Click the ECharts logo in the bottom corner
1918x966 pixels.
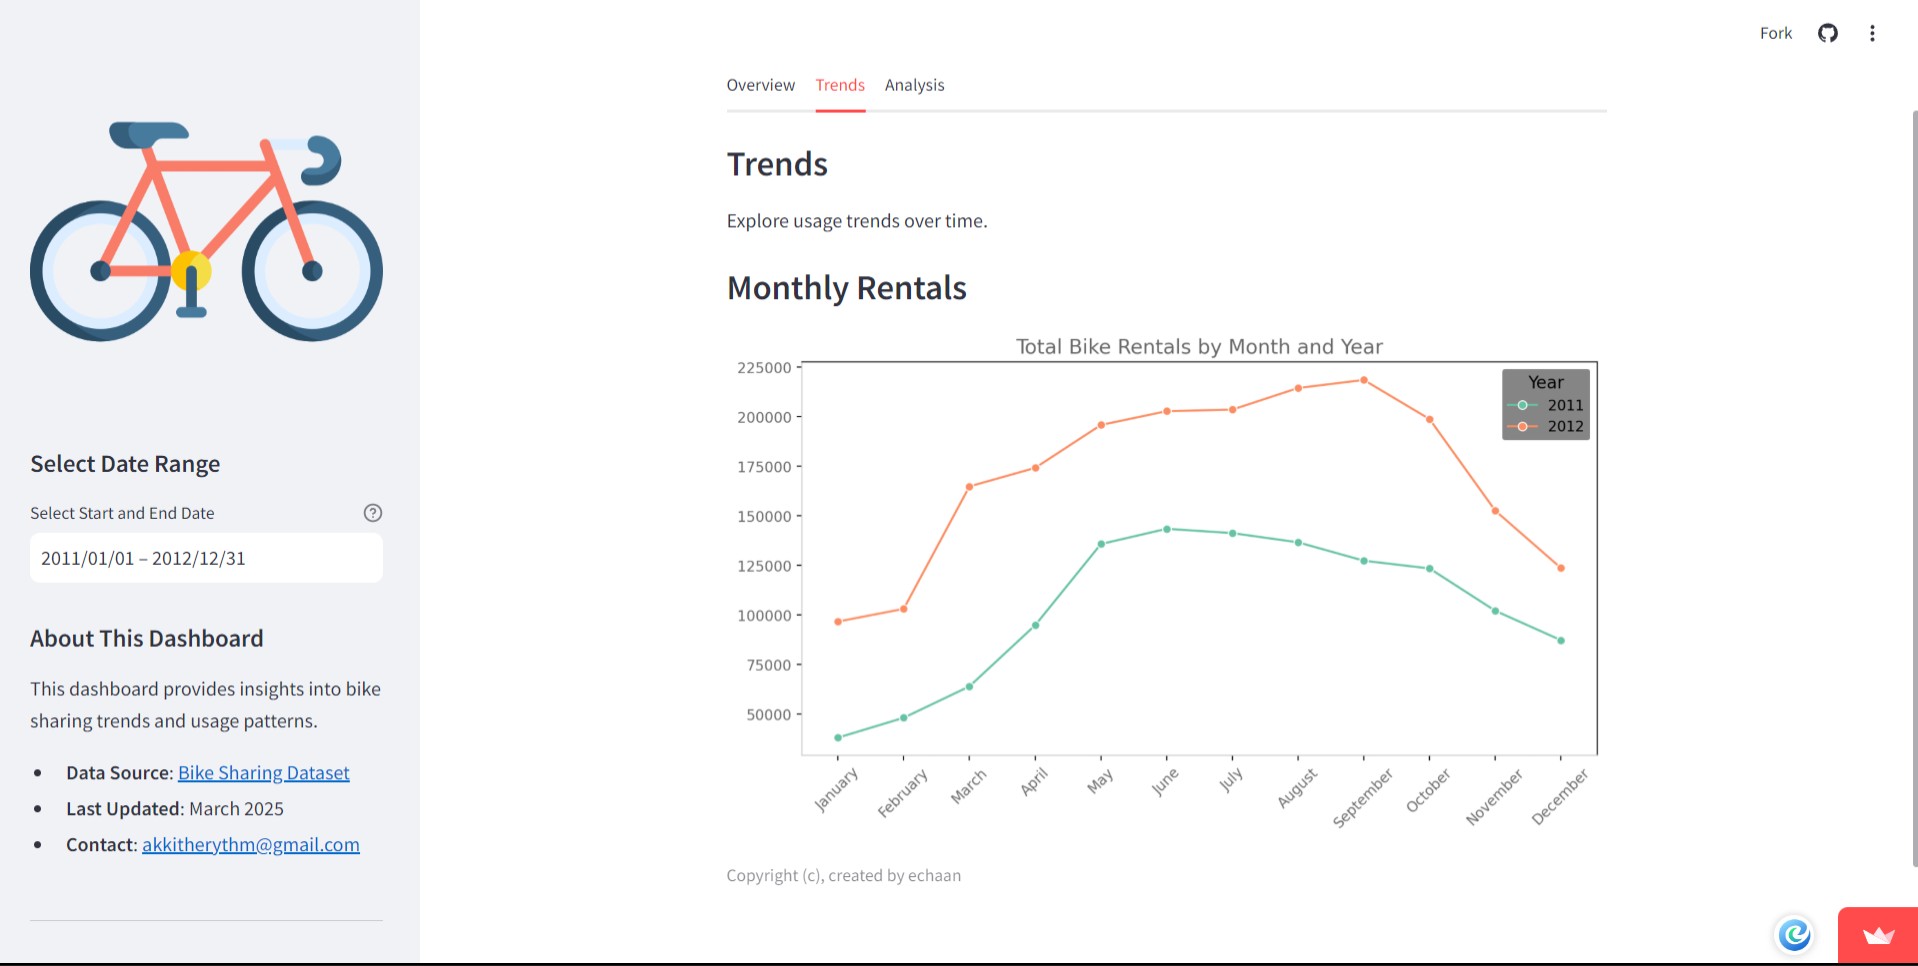pos(1794,935)
